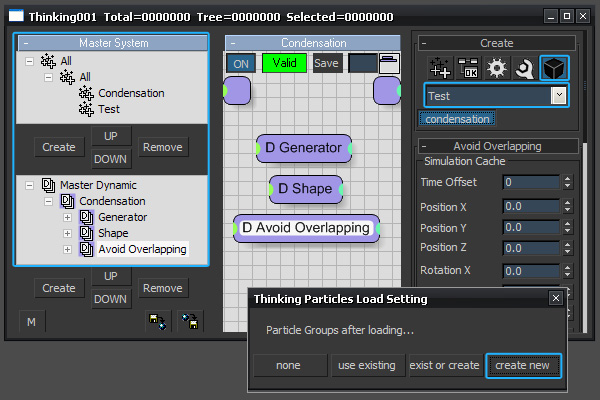Click the Generator dynamic set icon
This screenshot has height=400, width=600.
86,217
